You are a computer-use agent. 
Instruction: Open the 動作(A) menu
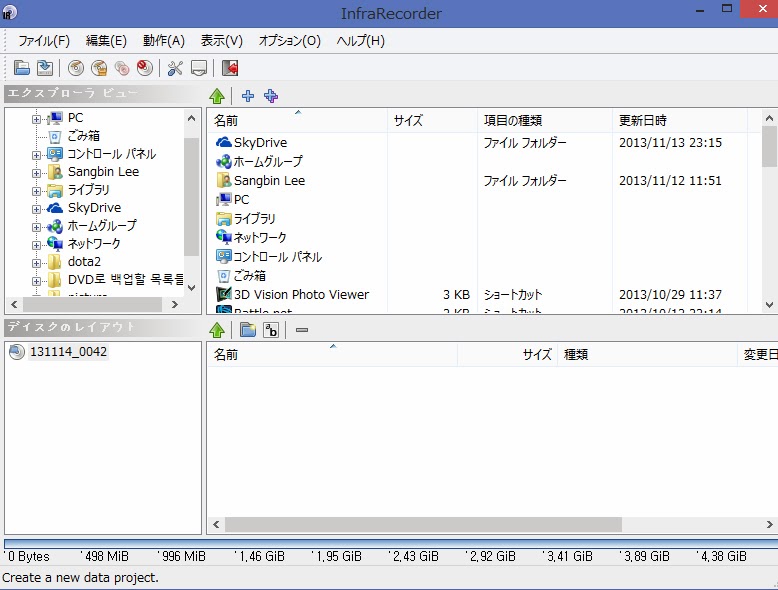click(164, 41)
